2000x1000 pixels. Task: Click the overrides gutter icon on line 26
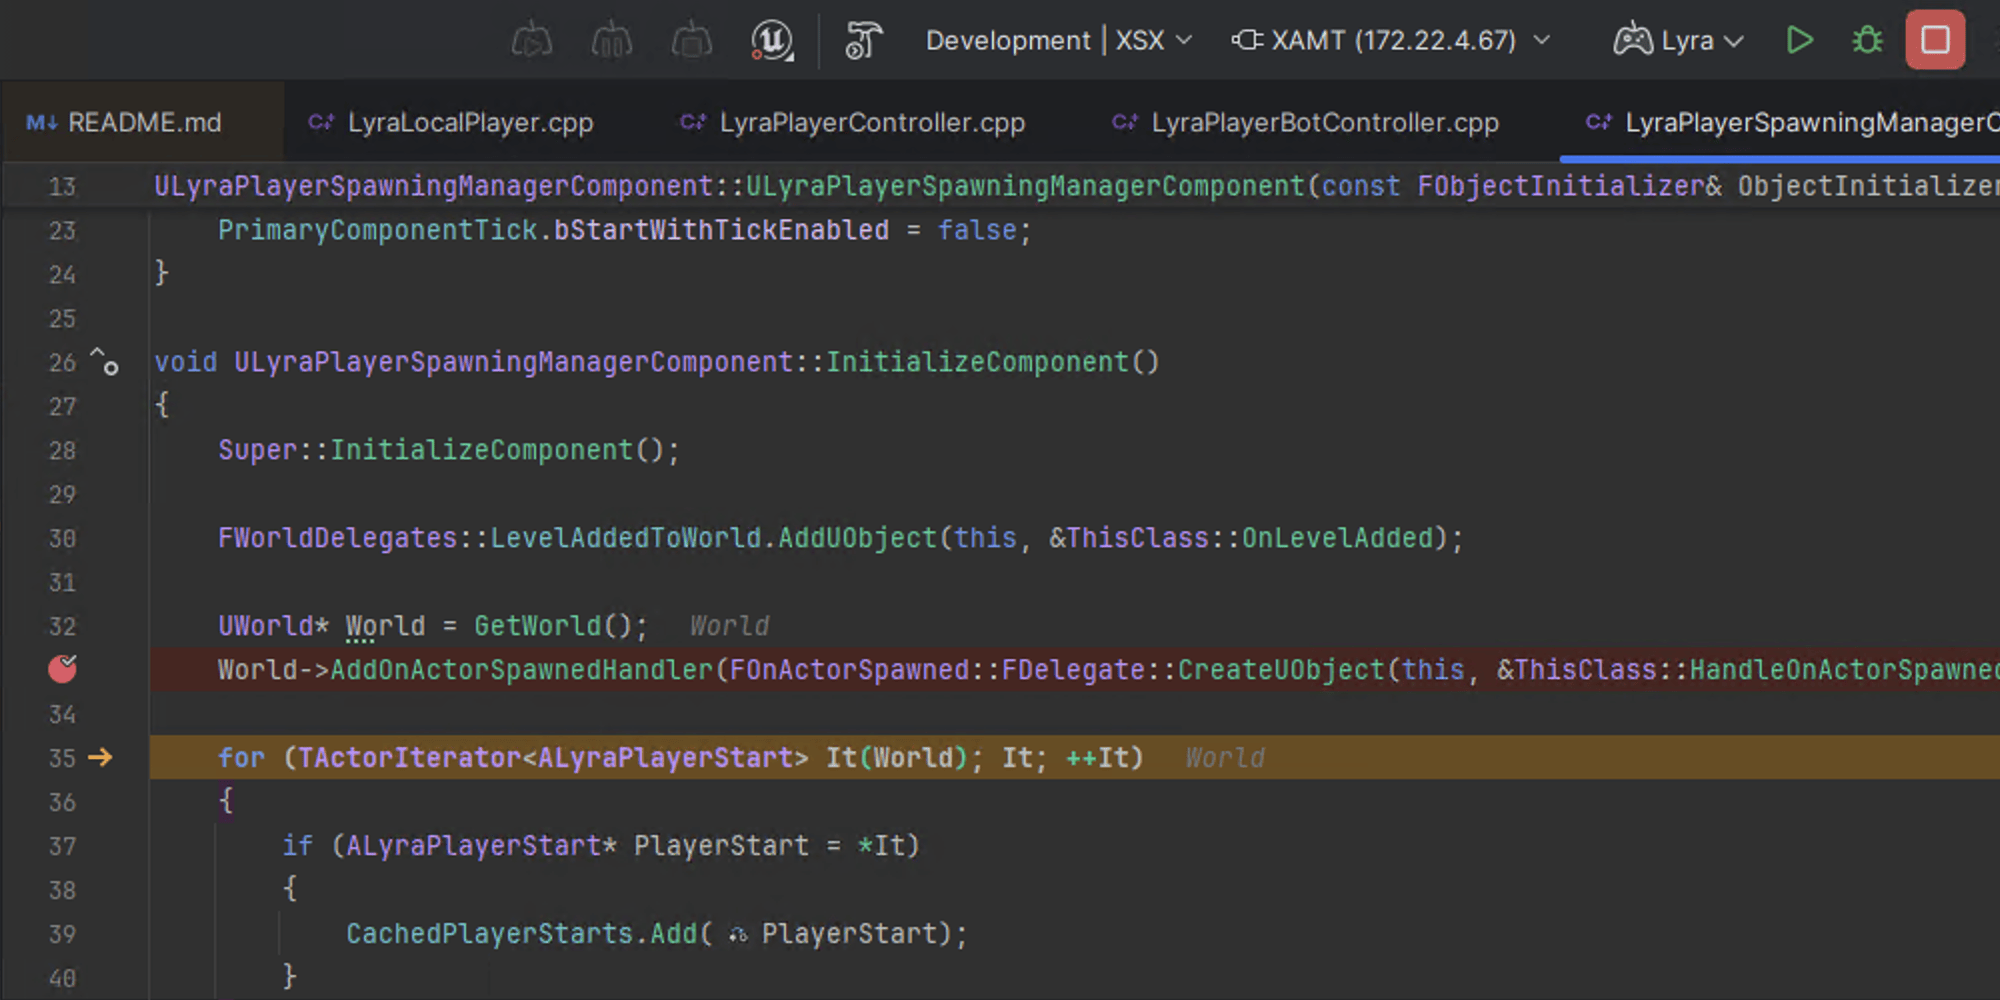104,362
